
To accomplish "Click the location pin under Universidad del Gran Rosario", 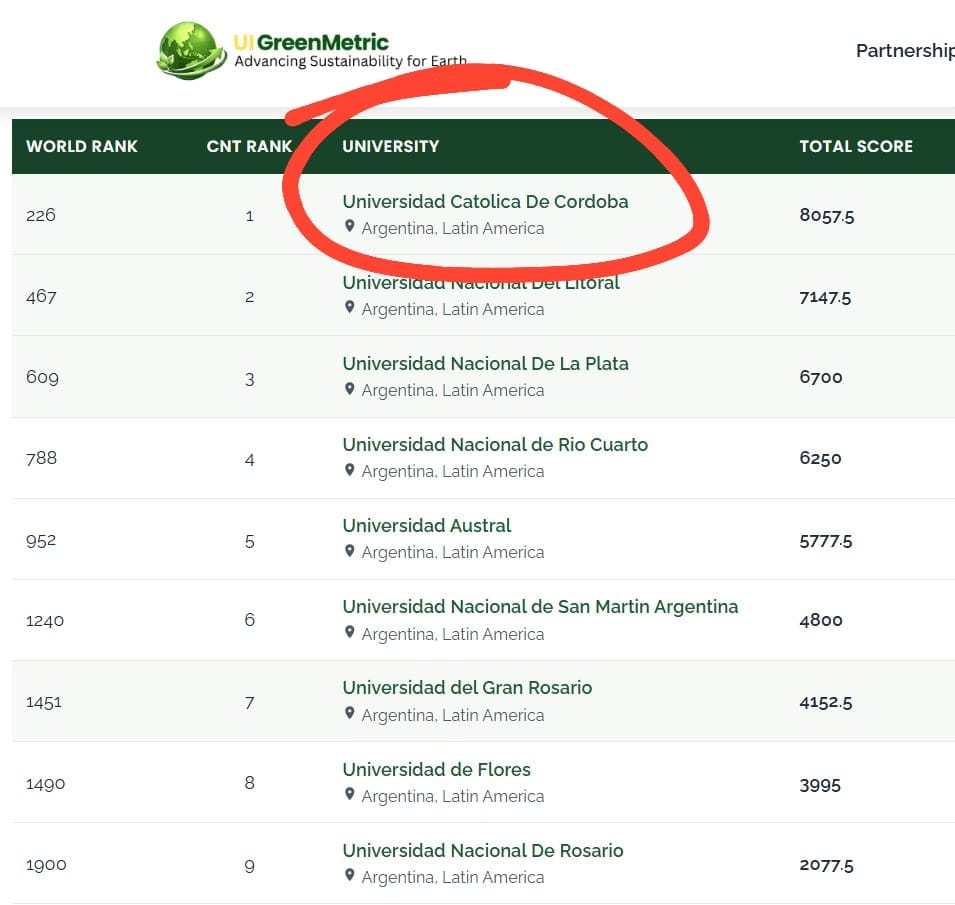I will 350,713.
